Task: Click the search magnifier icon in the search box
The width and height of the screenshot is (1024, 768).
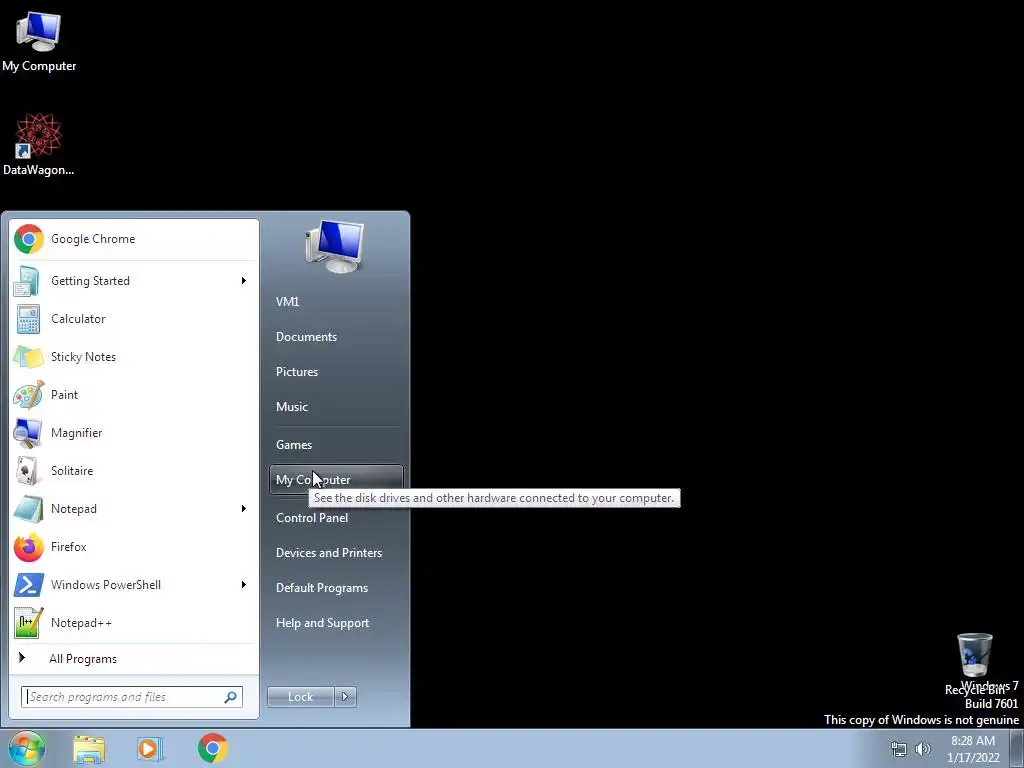Action: tap(231, 697)
